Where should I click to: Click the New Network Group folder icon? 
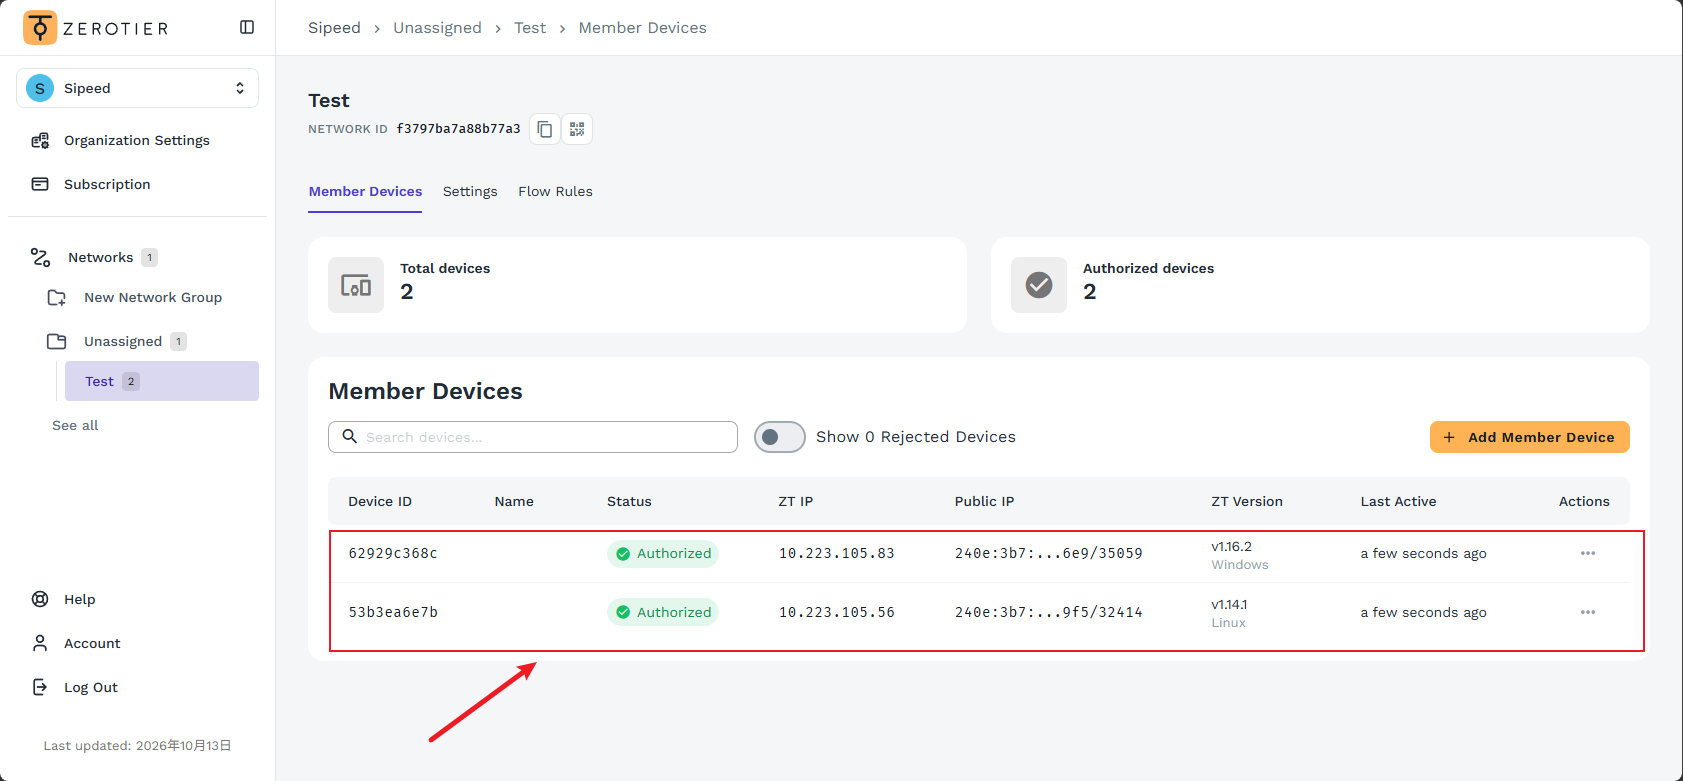point(57,297)
